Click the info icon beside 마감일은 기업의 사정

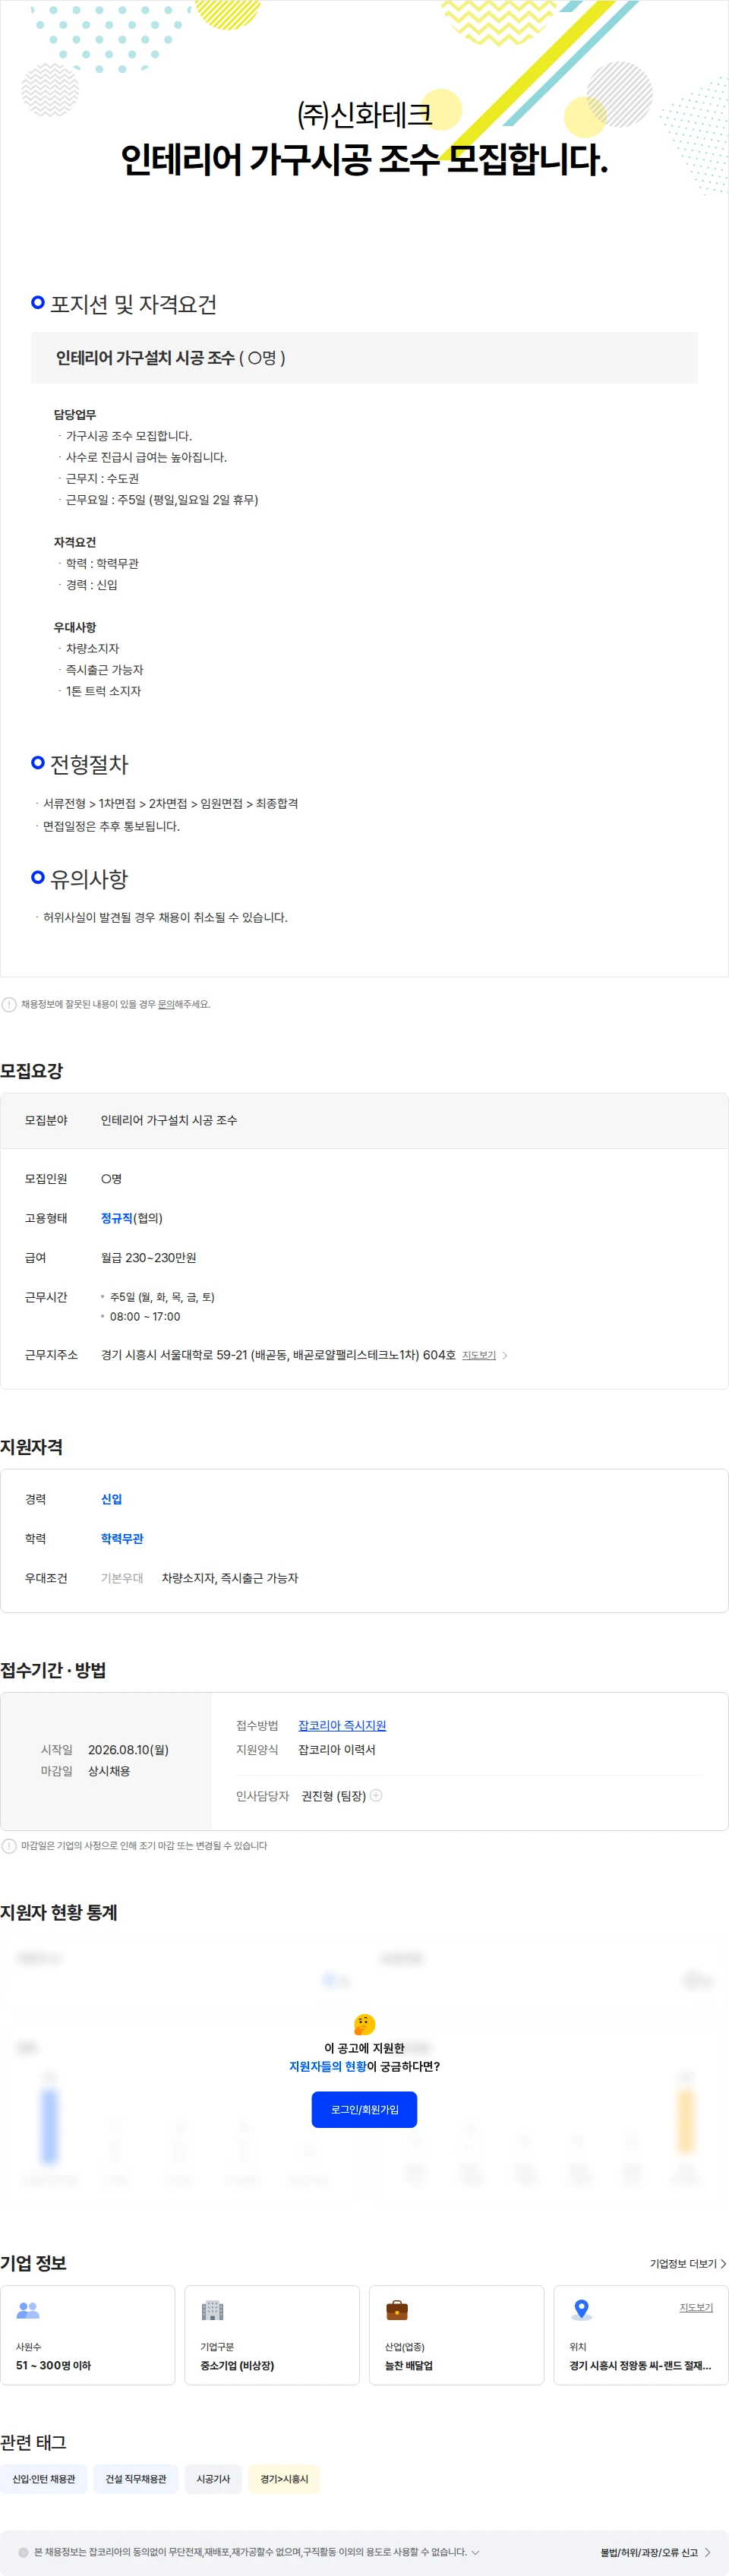click(9, 1845)
